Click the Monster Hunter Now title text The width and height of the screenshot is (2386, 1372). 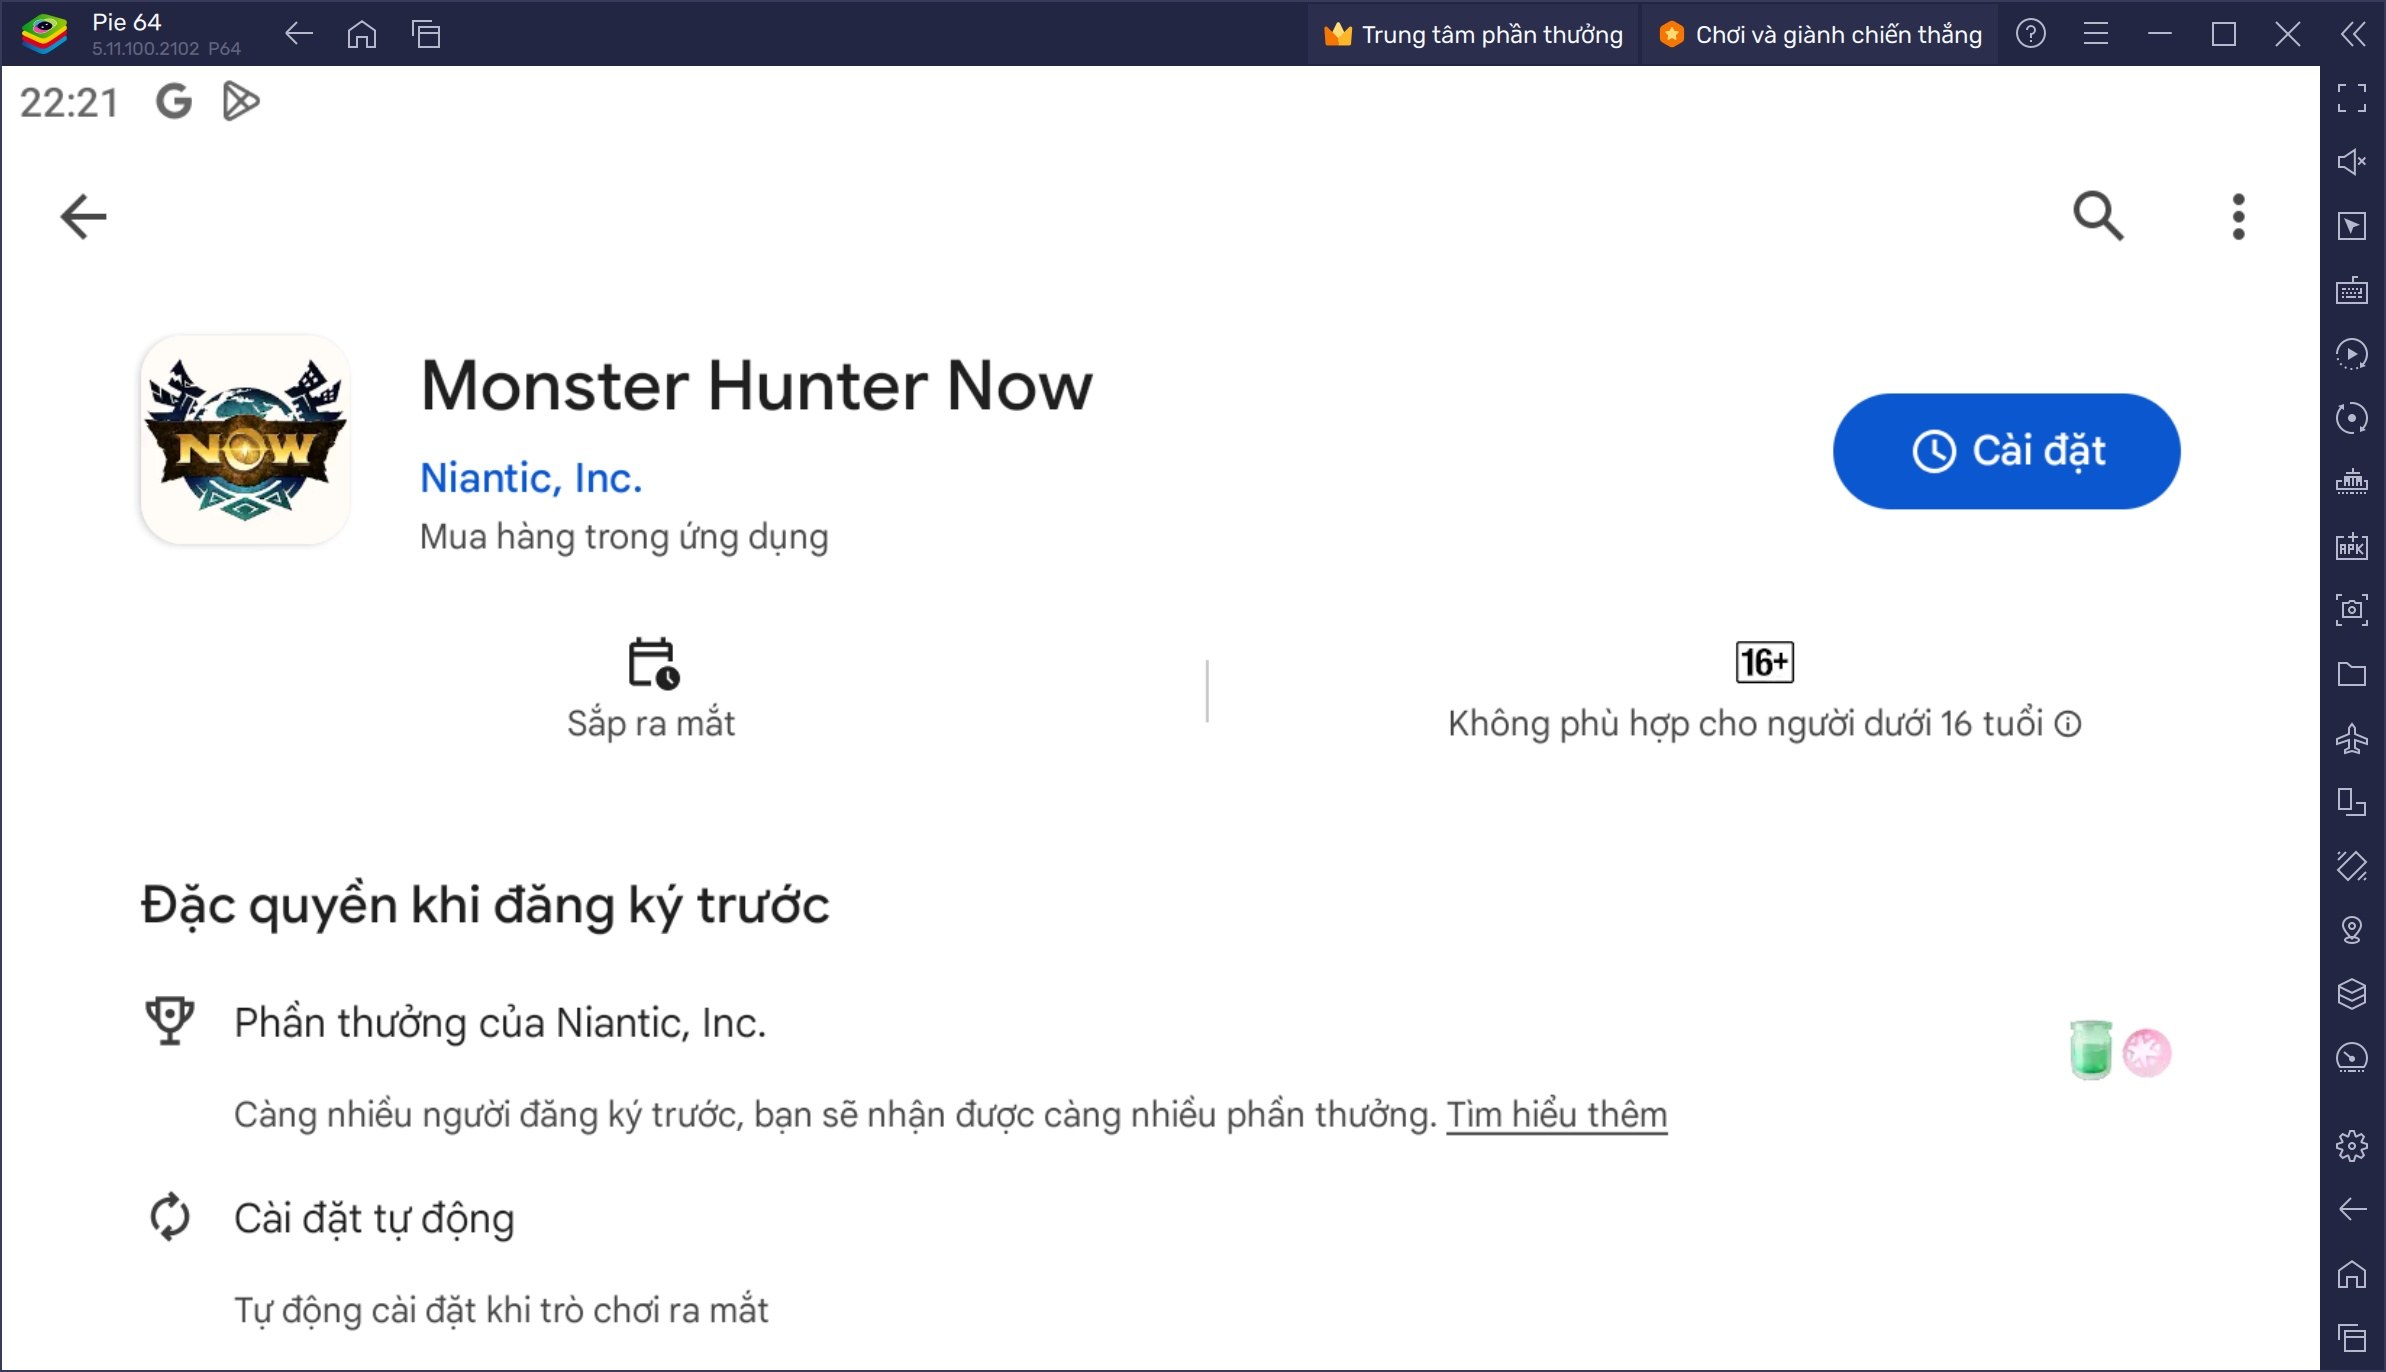pyautogui.click(x=757, y=386)
